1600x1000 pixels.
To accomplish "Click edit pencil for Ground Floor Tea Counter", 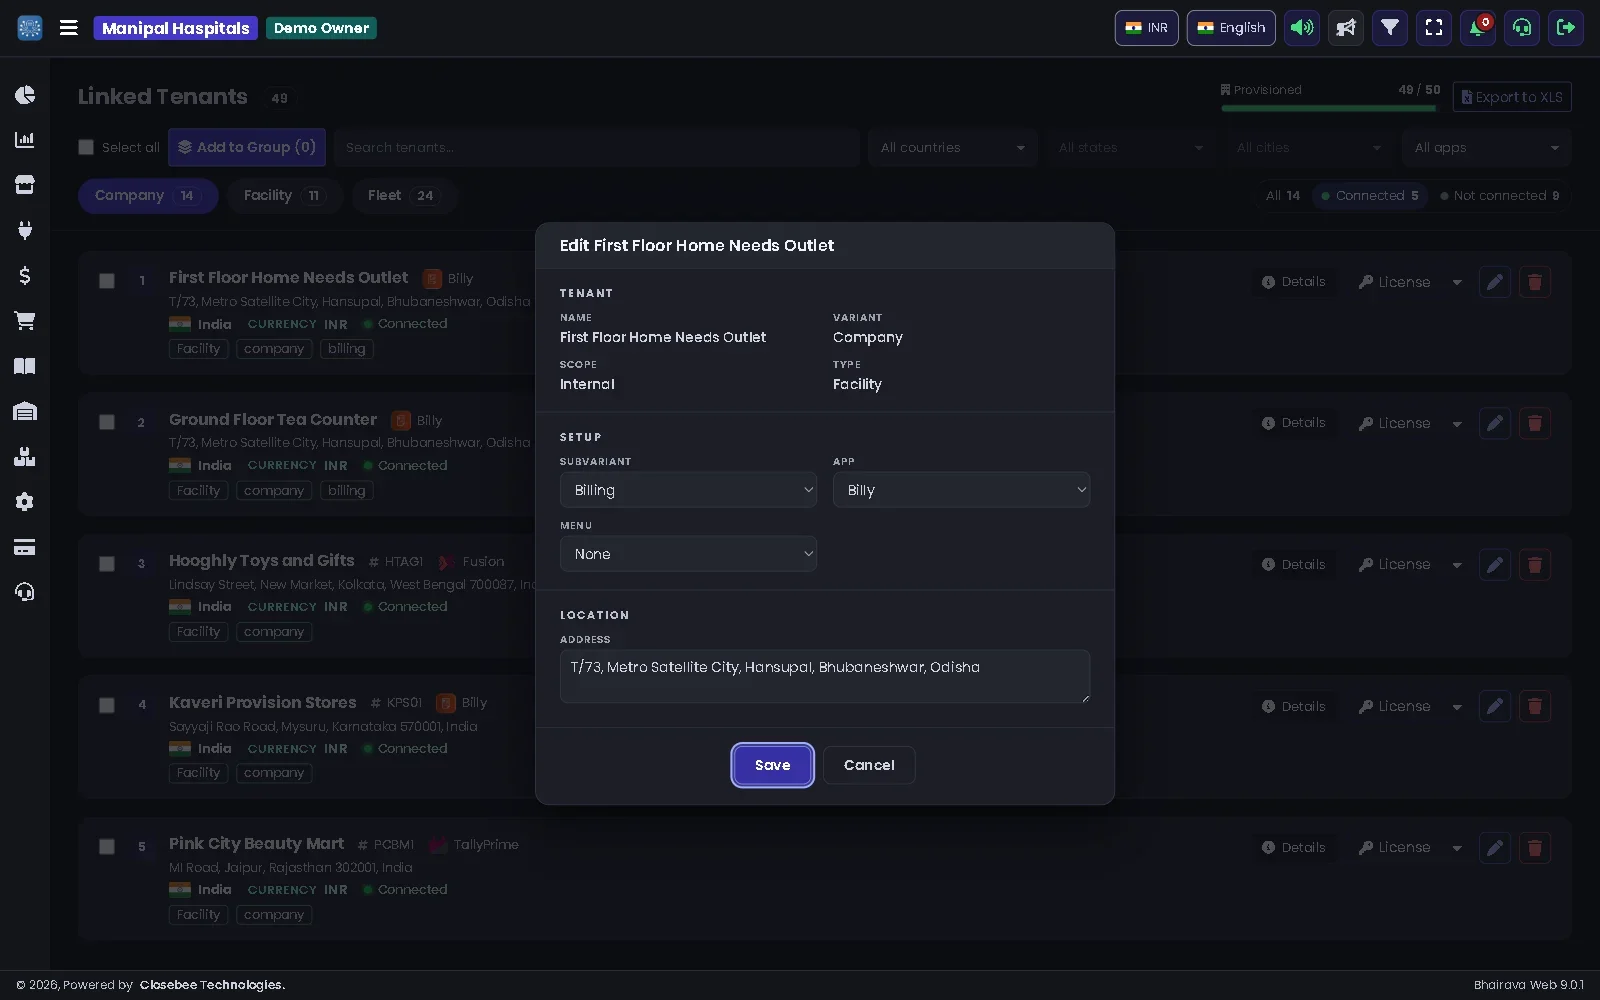I will click(x=1495, y=423).
